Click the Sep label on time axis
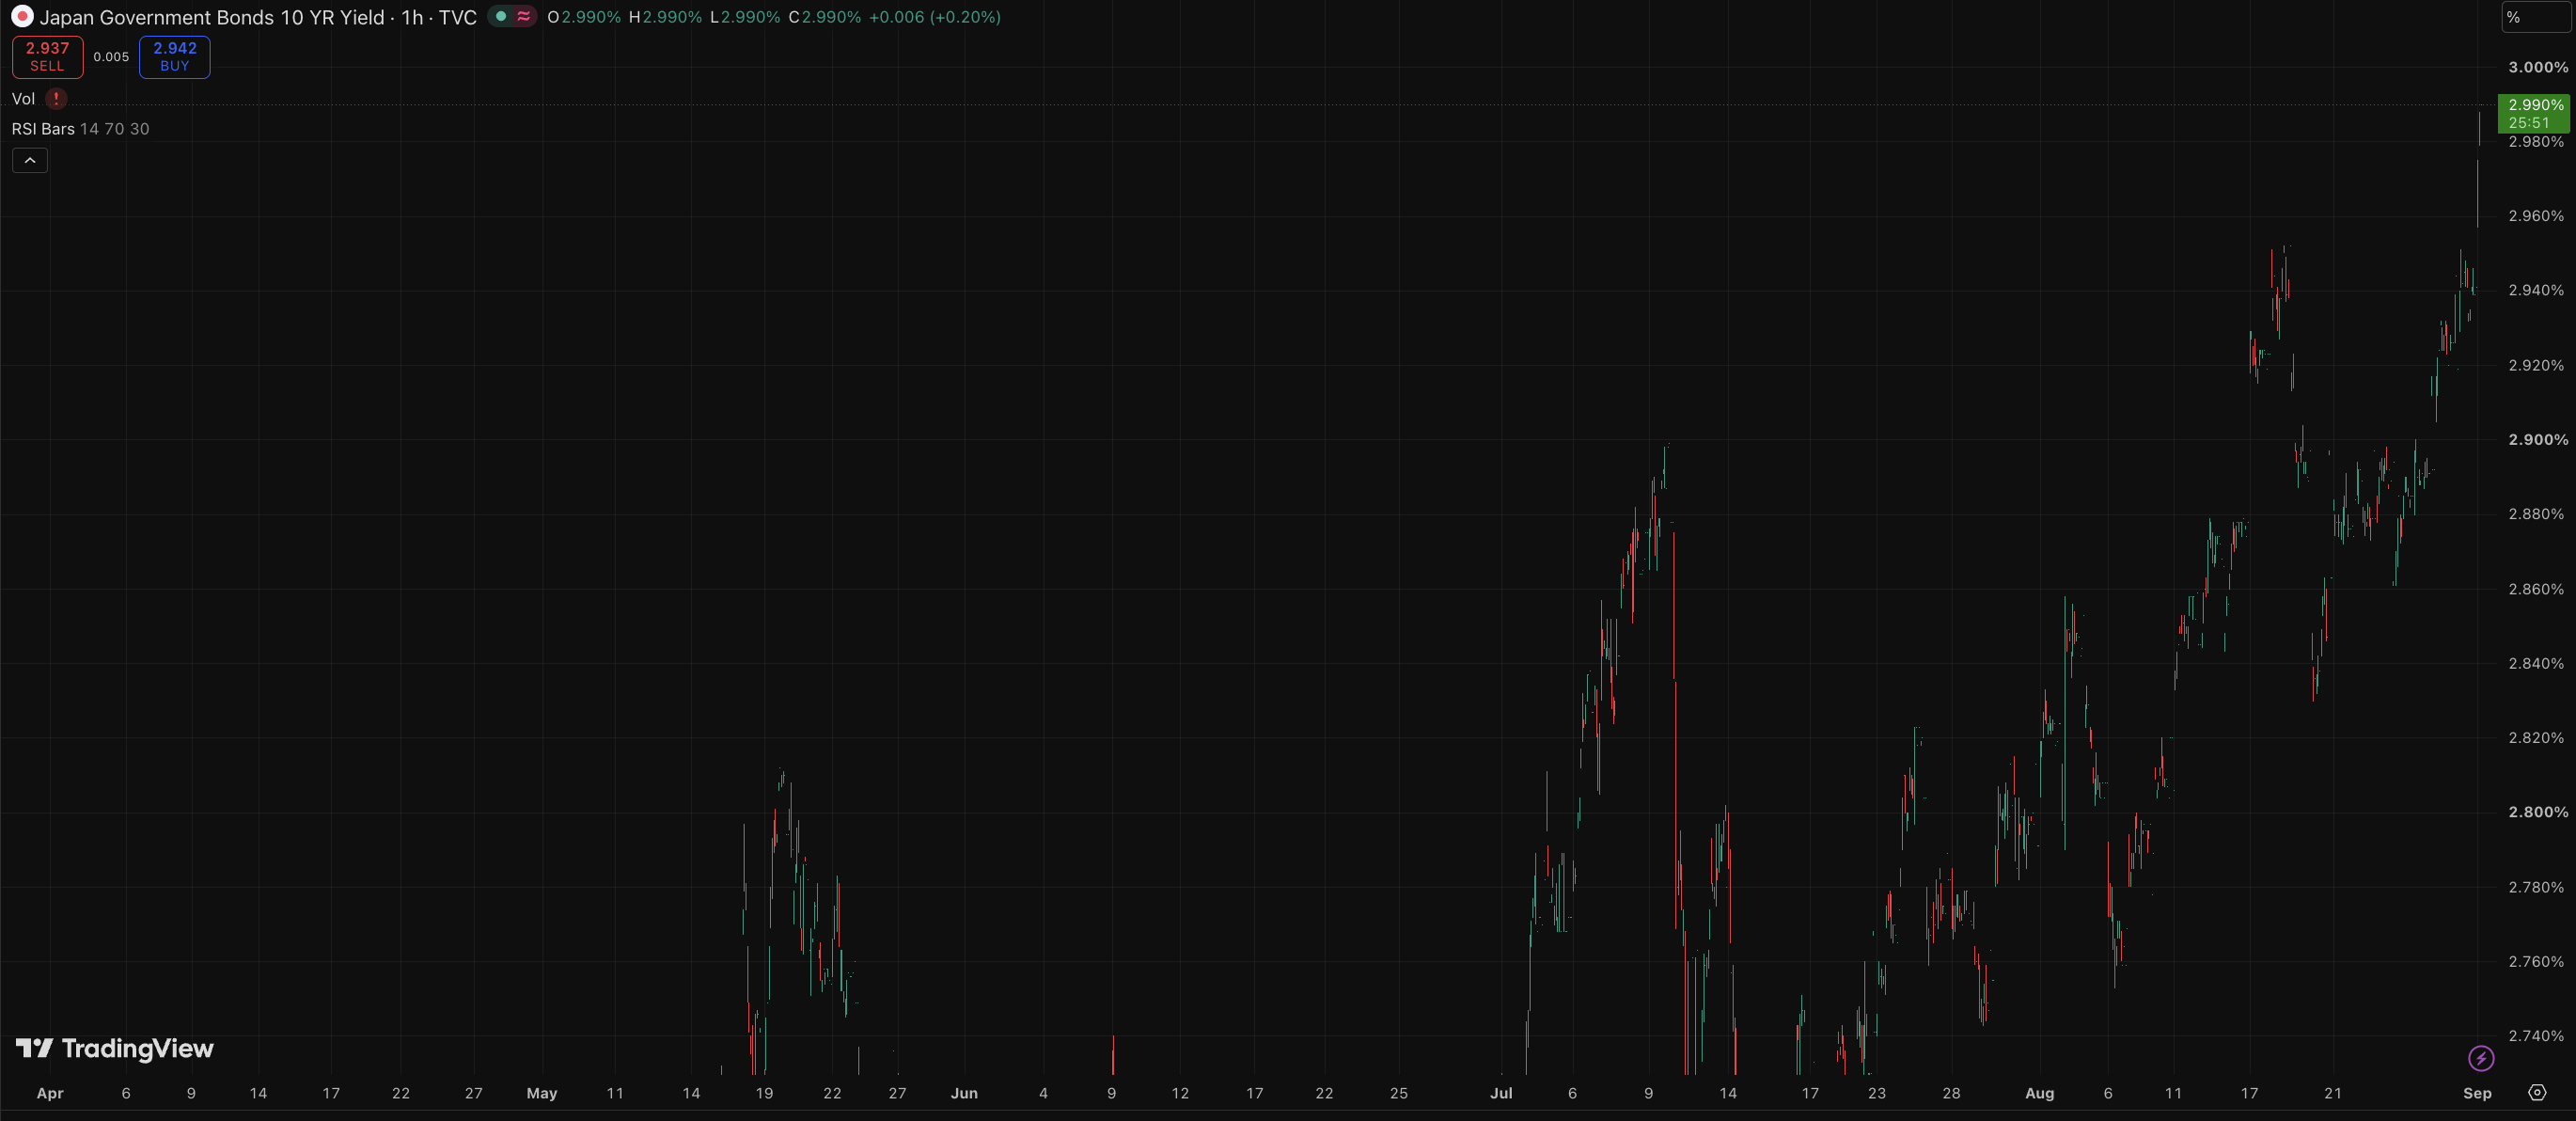Viewport: 2576px width, 1121px height. click(x=2477, y=1093)
